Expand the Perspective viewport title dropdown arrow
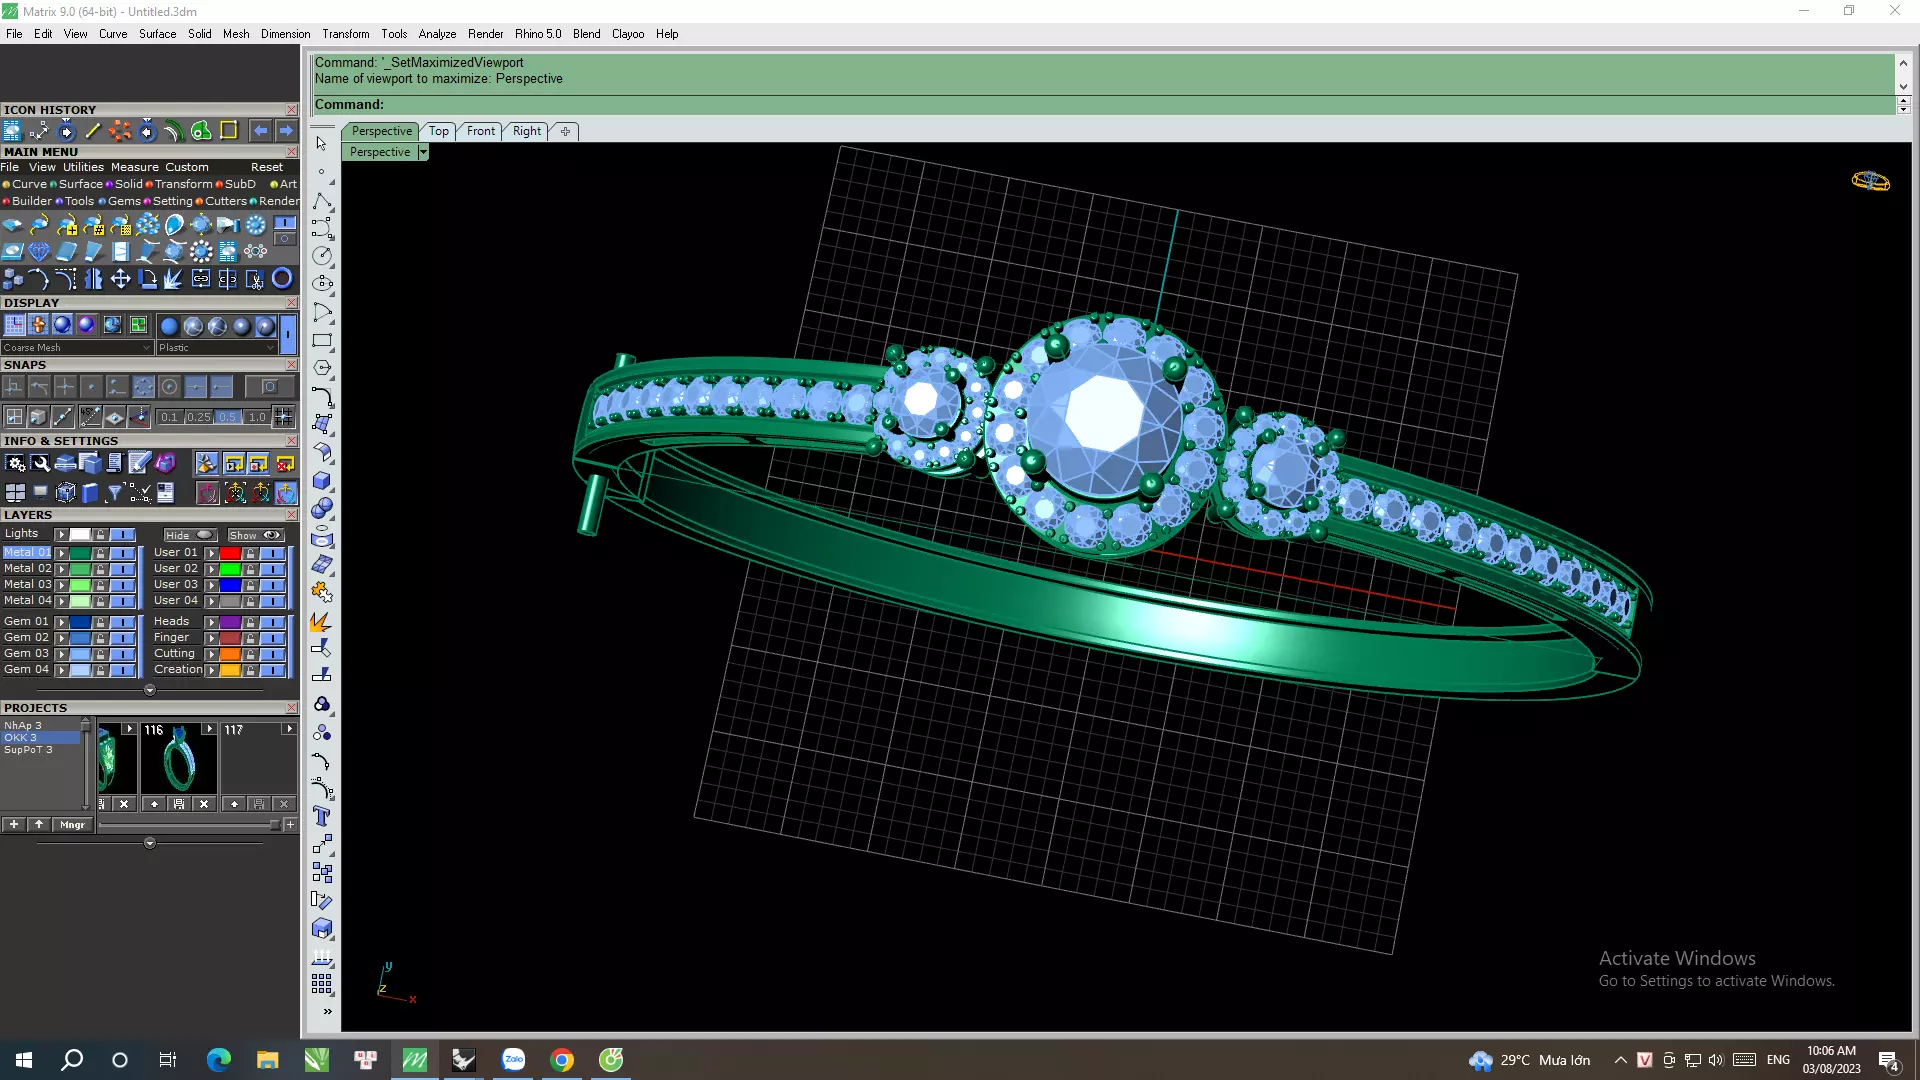Viewport: 1920px width, 1080px height. (x=423, y=152)
